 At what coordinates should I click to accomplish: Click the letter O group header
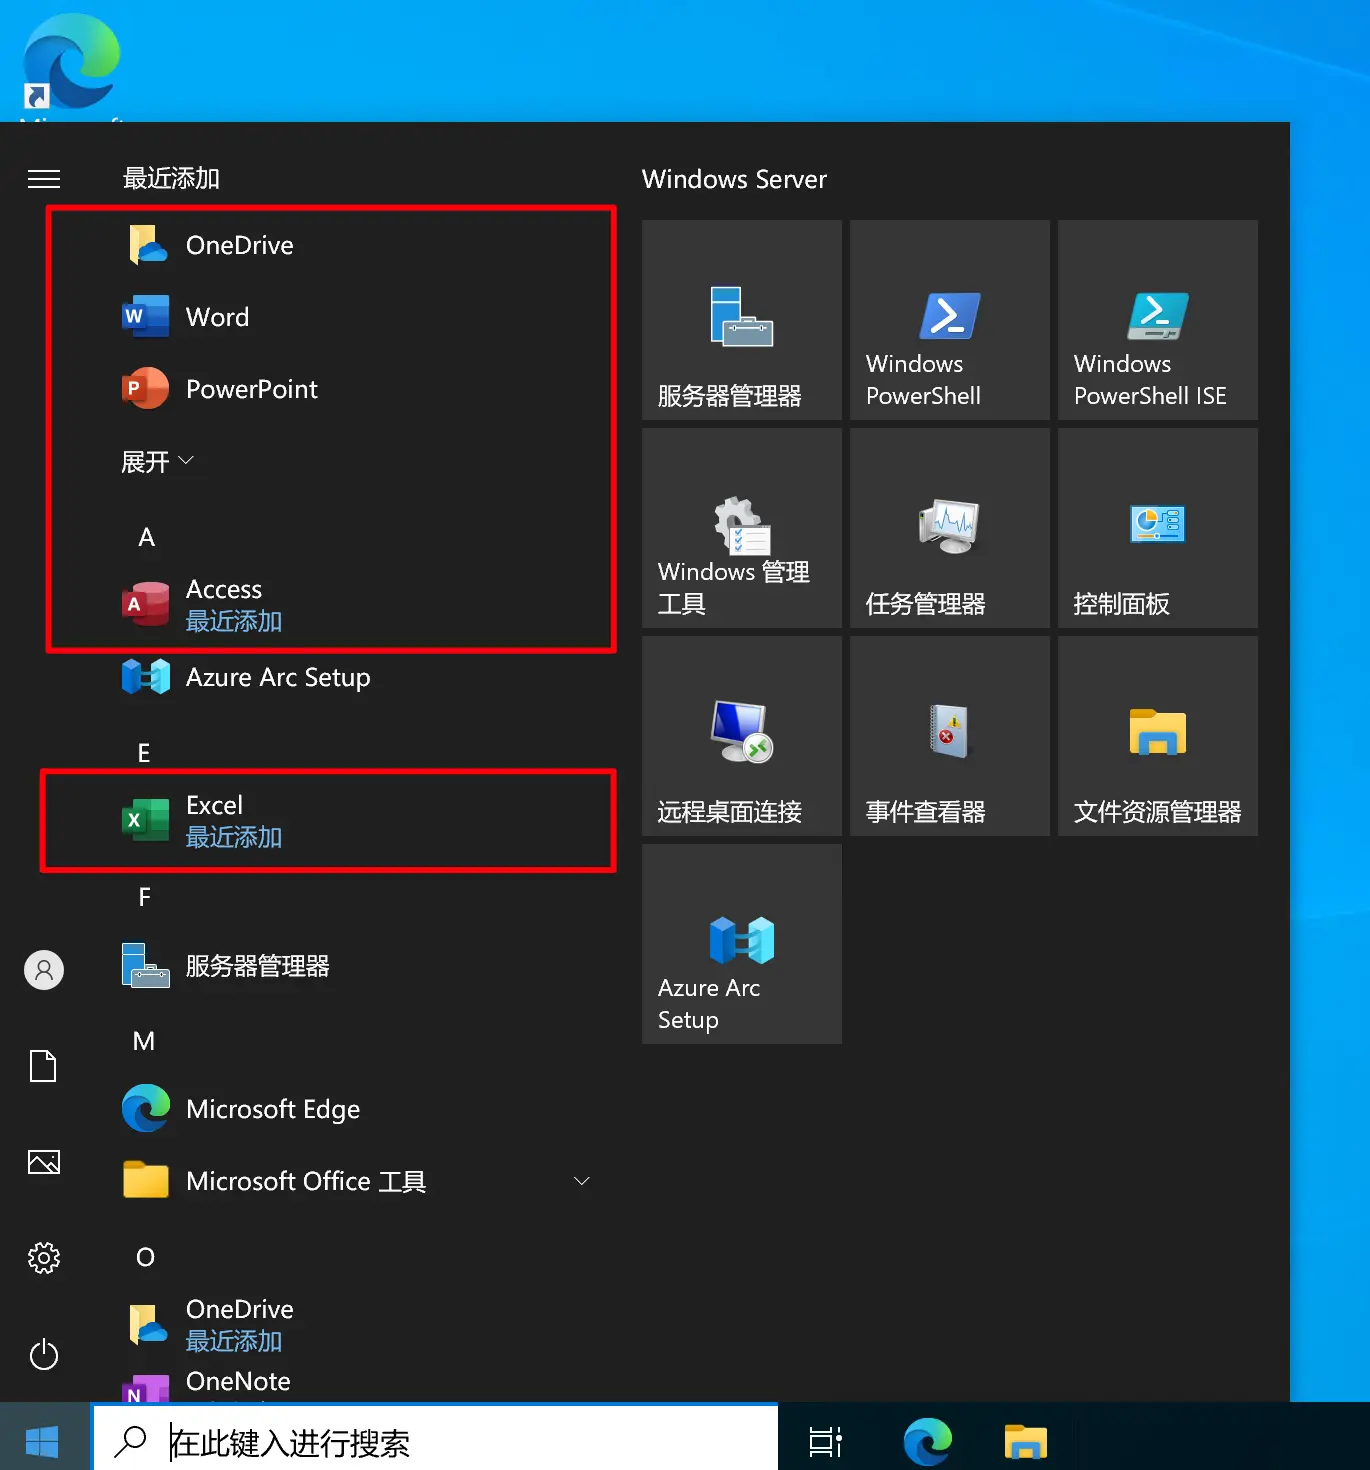click(x=145, y=1257)
